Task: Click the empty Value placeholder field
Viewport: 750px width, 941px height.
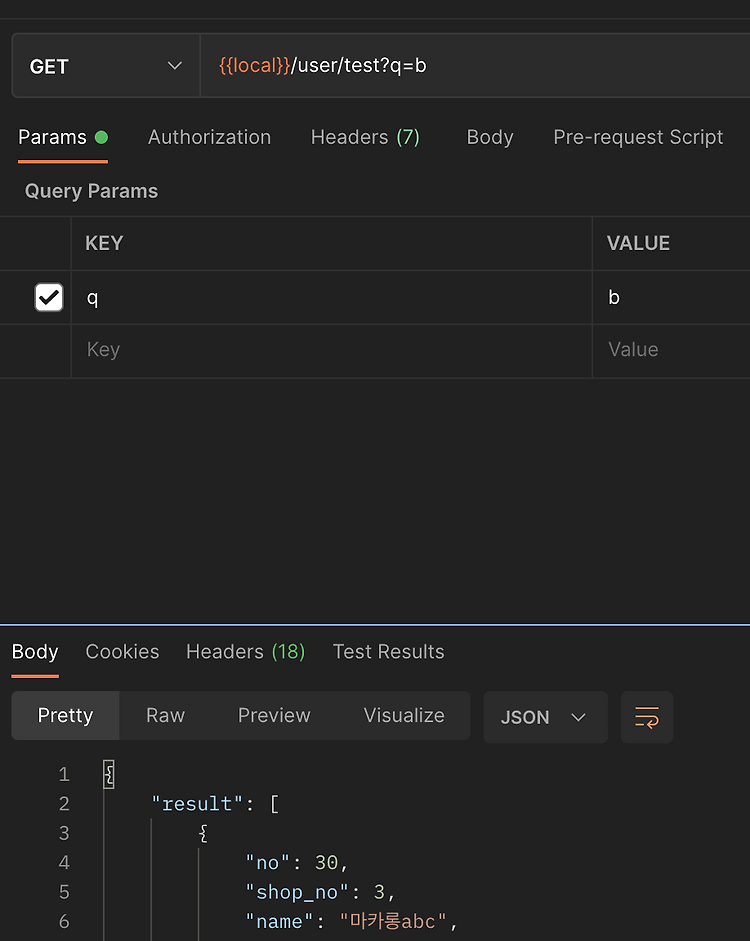Action: [671, 350]
